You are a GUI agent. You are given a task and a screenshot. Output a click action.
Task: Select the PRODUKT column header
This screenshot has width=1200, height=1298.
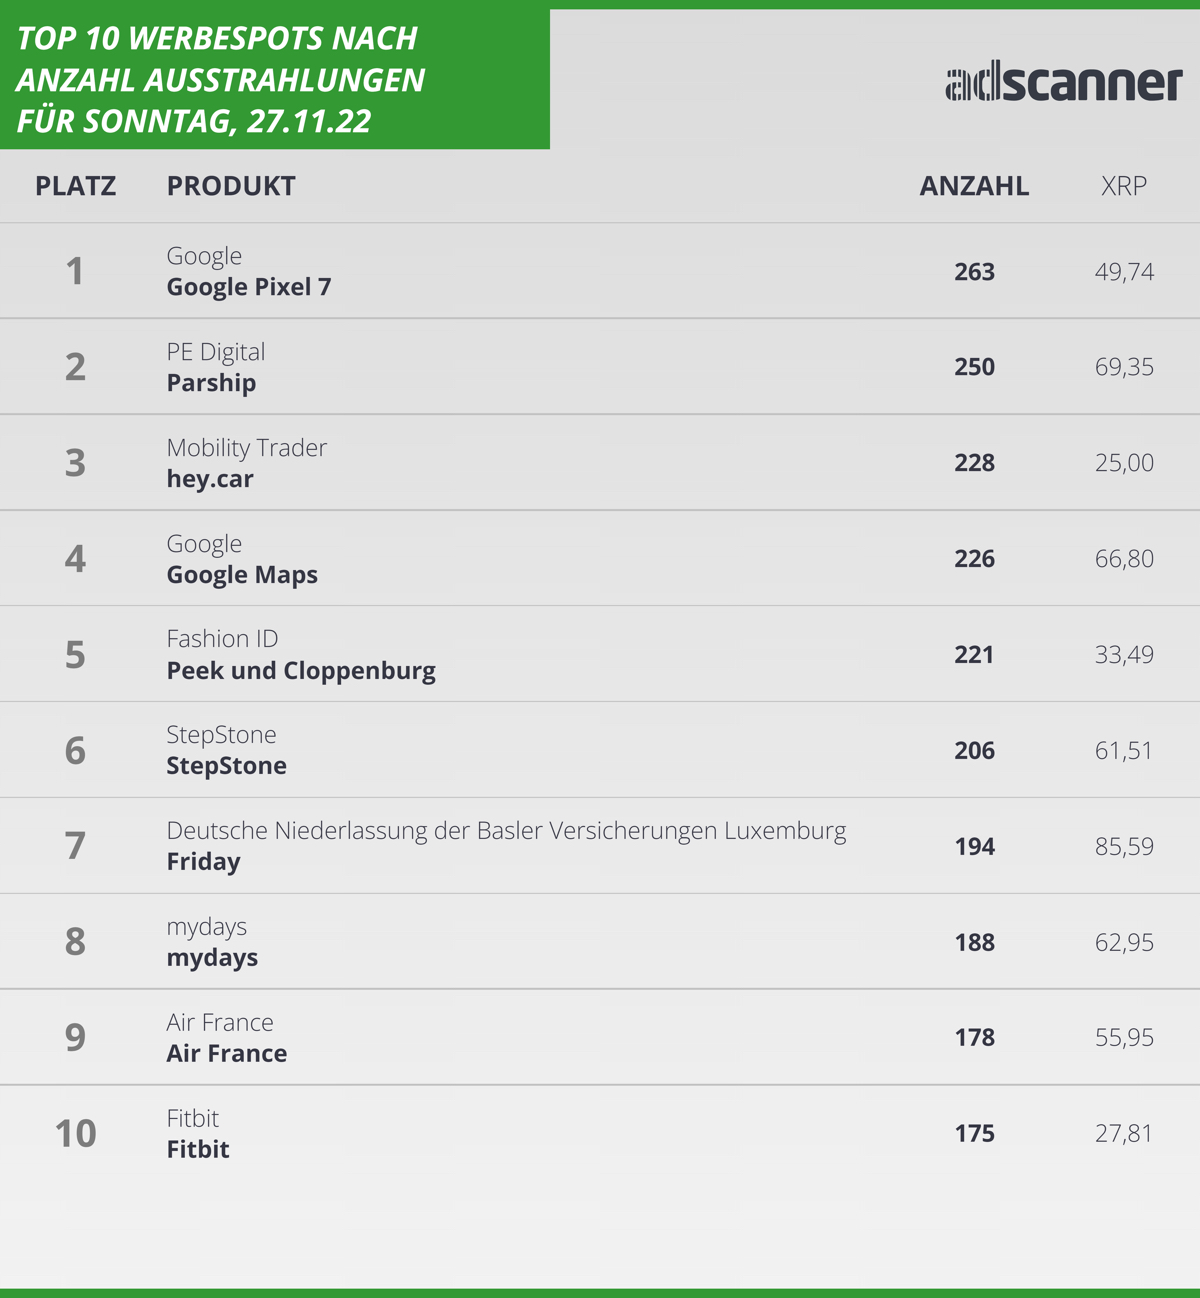pyautogui.click(x=231, y=186)
